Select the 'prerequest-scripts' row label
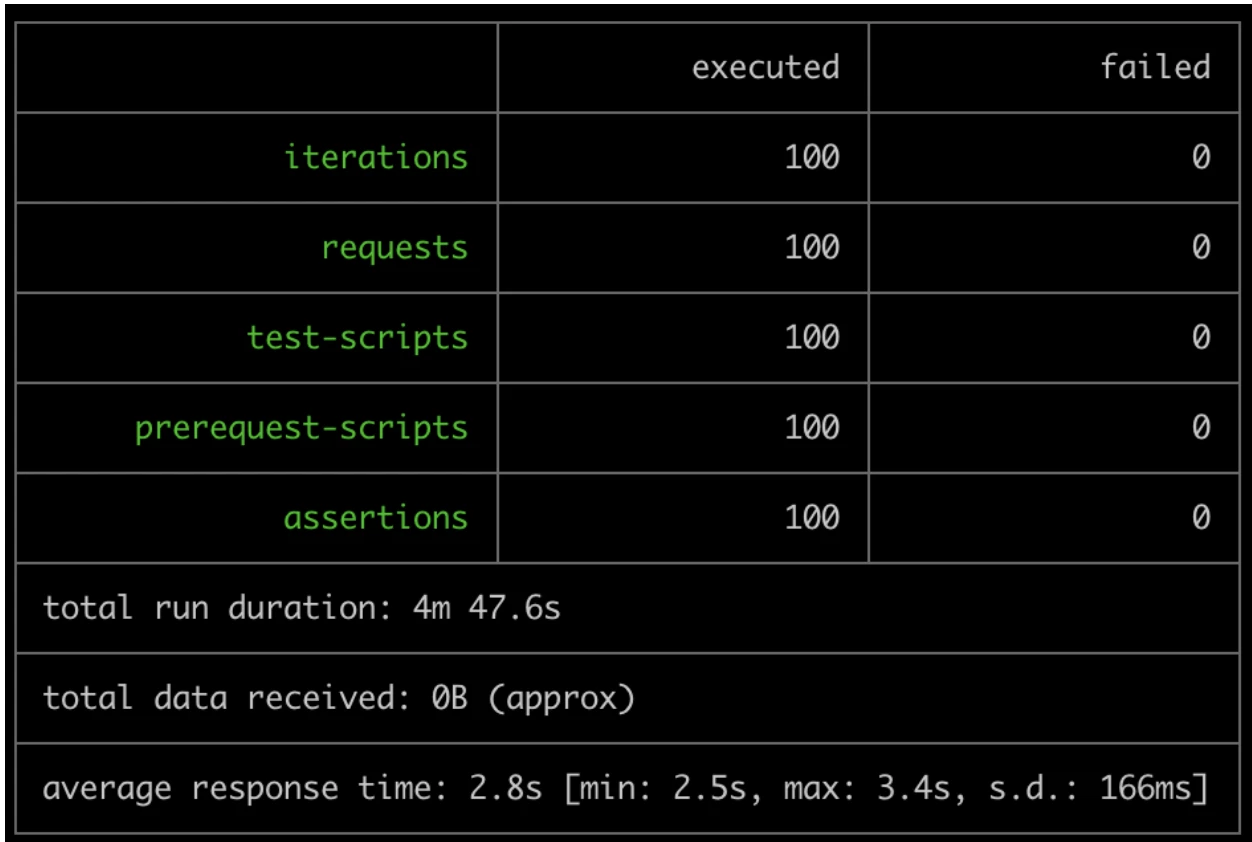This screenshot has width=1252, height=842. coord(301,428)
